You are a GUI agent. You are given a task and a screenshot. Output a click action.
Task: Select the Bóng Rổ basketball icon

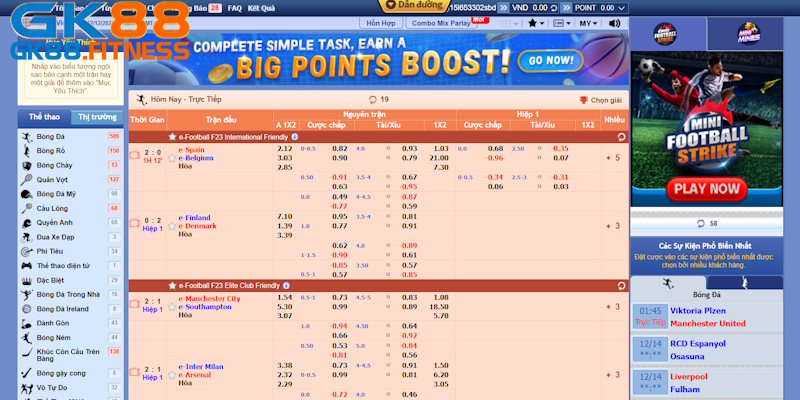point(27,151)
